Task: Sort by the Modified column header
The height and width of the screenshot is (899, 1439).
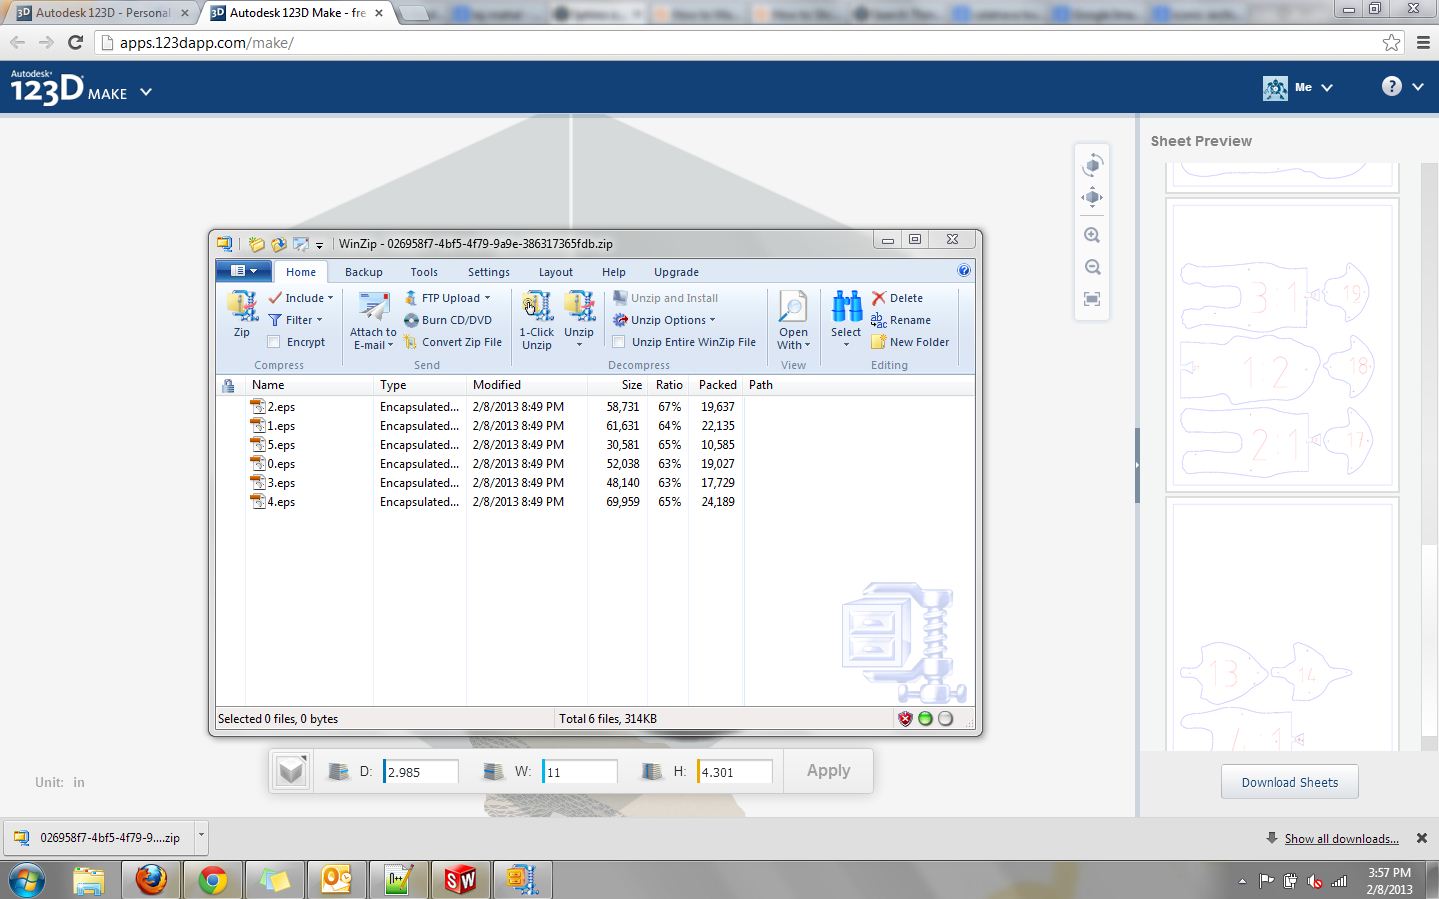Action: (527, 385)
